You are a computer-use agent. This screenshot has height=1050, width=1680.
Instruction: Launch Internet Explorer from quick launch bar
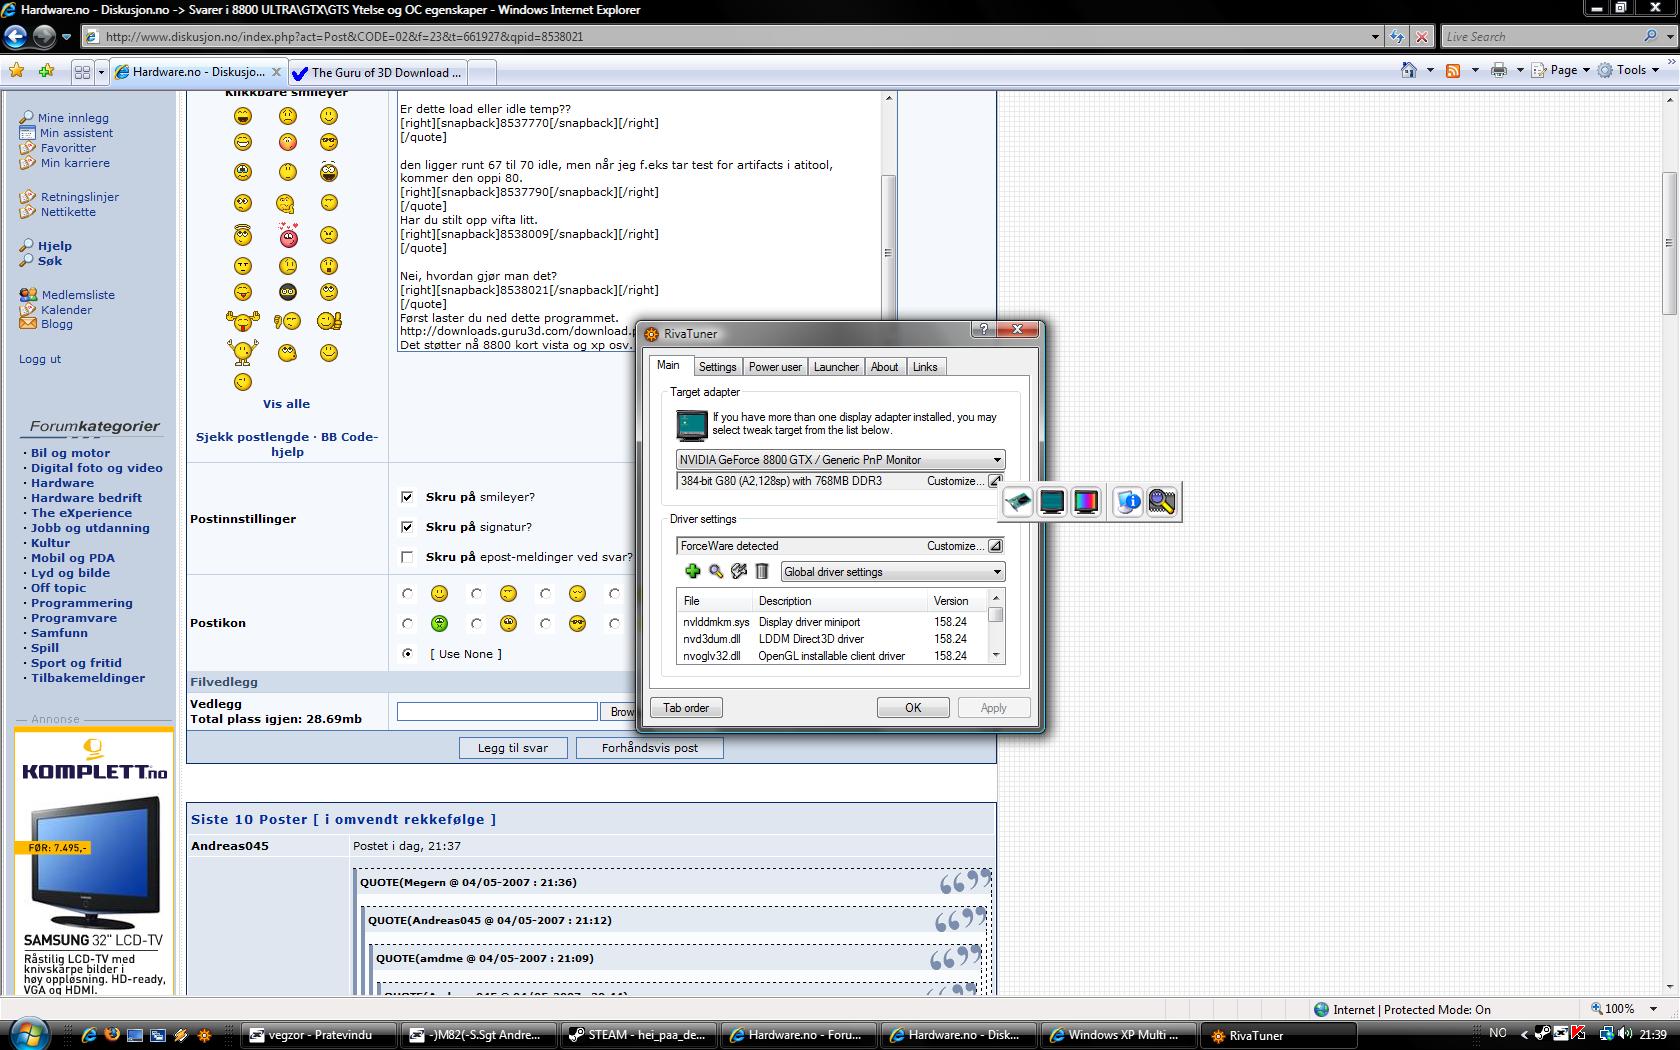pos(89,1035)
